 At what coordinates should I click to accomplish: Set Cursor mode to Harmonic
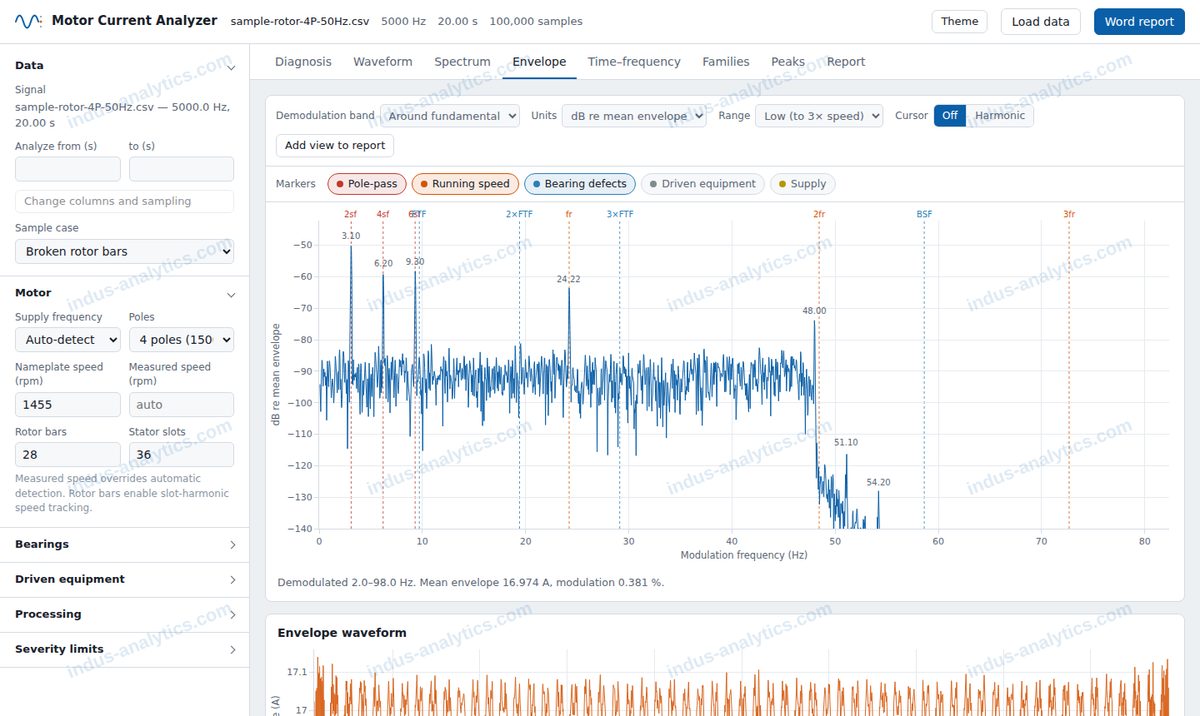1000,116
